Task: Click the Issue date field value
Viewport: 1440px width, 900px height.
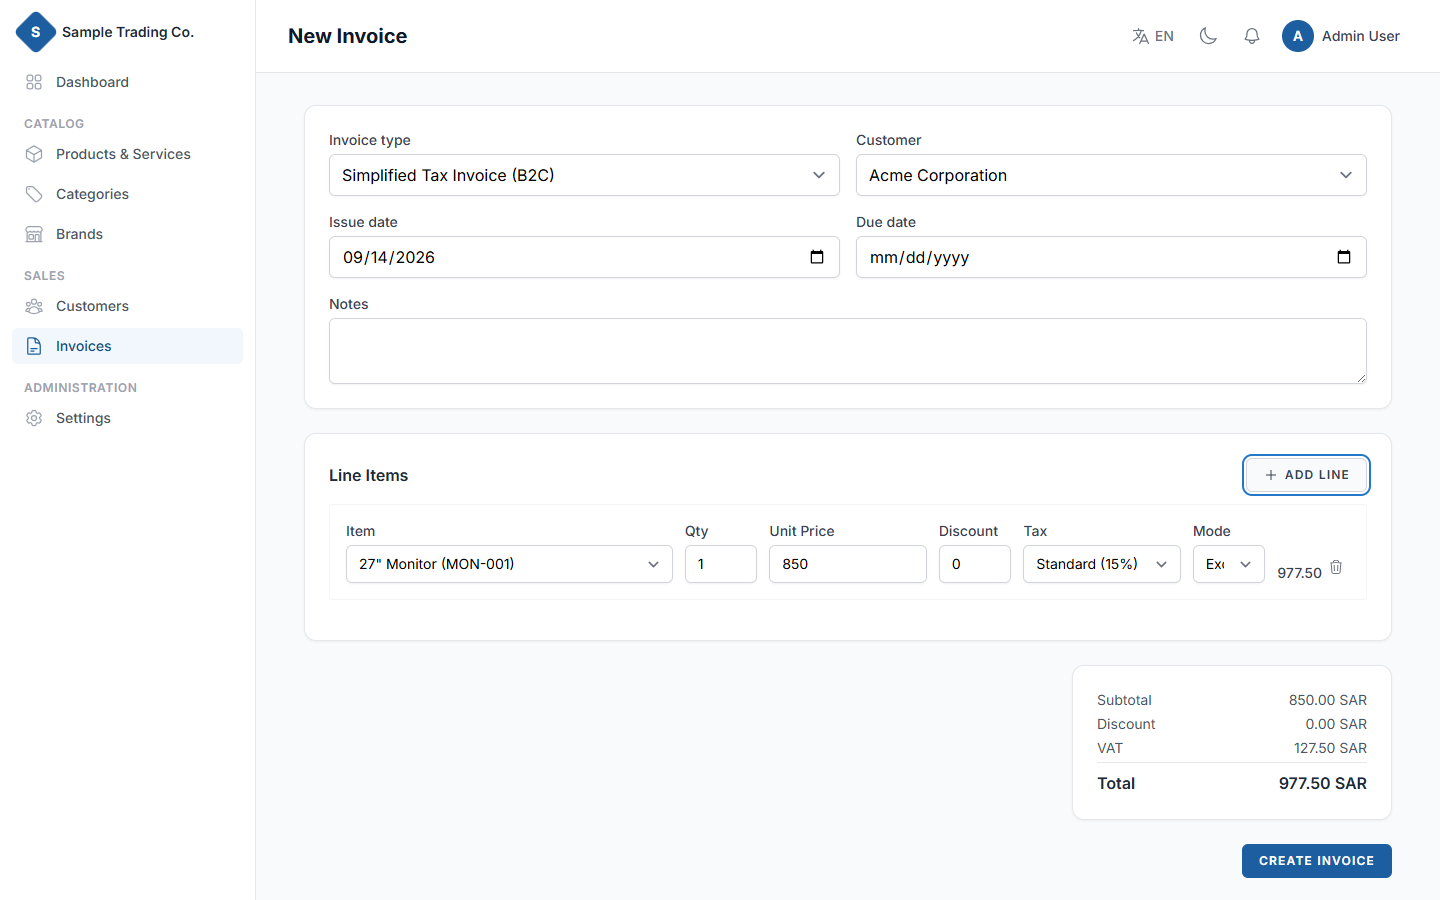Action: (389, 257)
